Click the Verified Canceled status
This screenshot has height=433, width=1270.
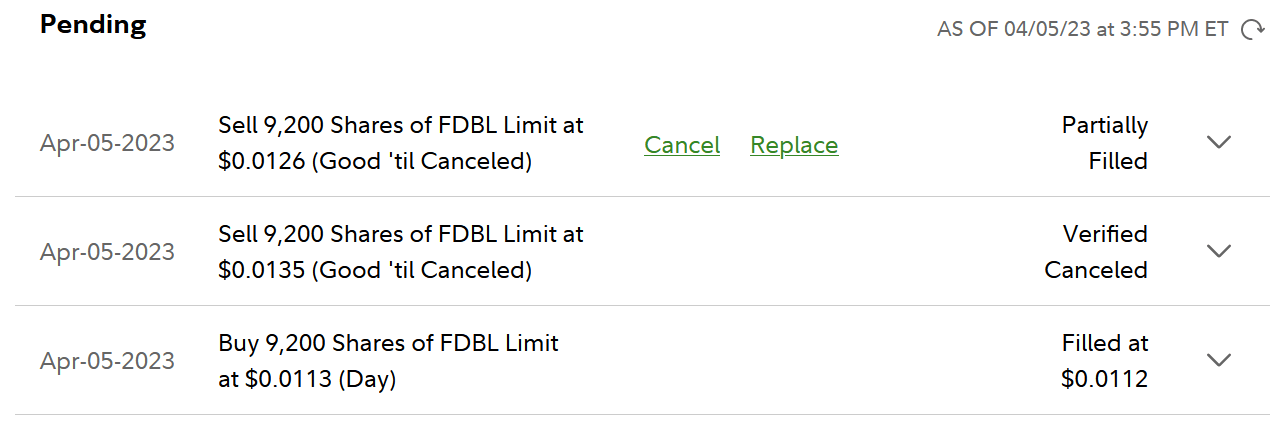(1096, 252)
